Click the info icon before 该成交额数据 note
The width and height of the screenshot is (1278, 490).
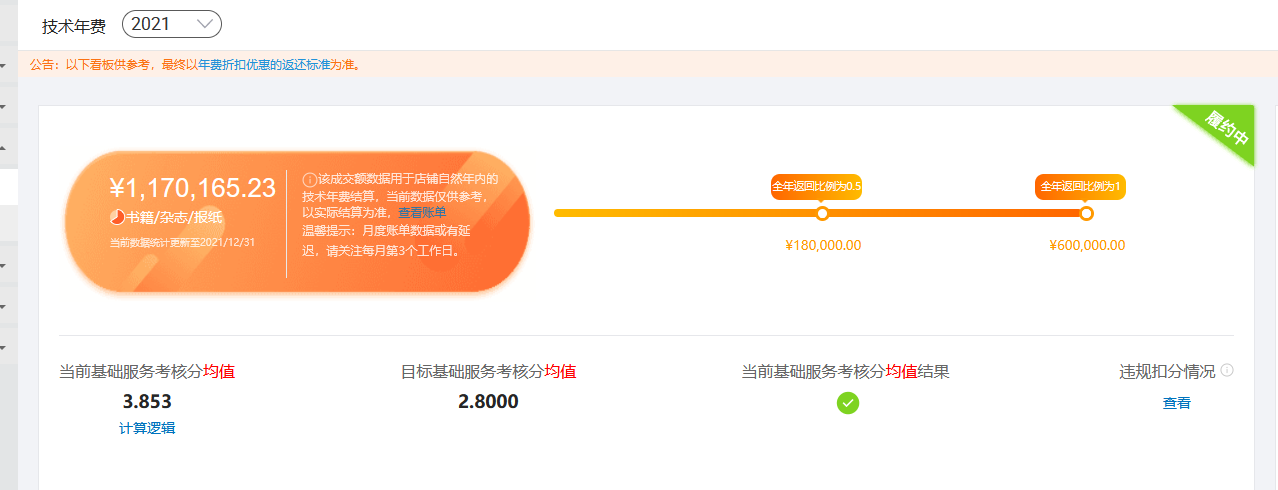[309, 179]
